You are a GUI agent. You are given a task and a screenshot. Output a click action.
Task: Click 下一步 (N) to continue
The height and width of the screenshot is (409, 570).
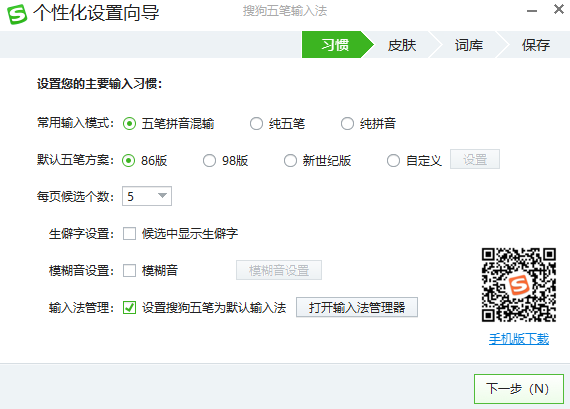pyautogui.click(x=519, y=389)
